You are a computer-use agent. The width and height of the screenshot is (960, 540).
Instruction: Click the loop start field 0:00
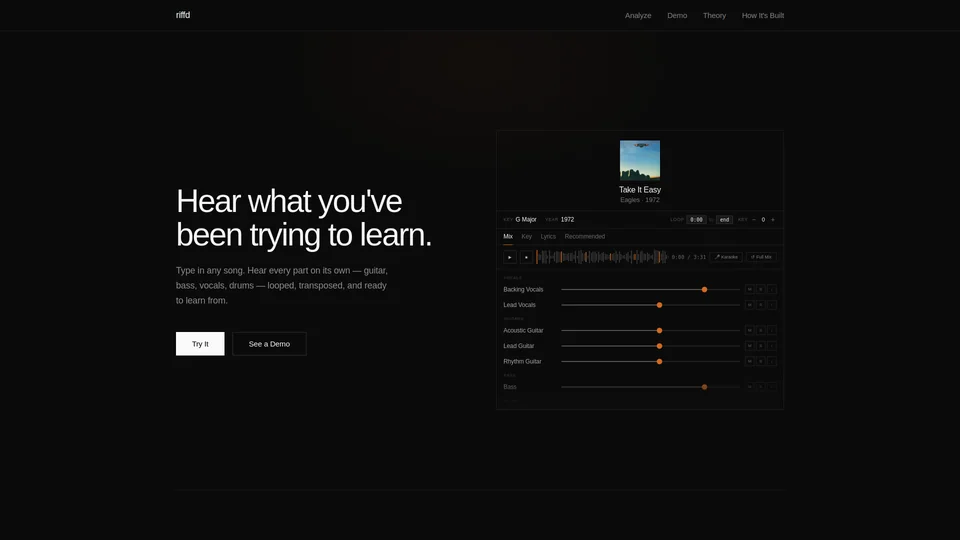tap(696, 220)
